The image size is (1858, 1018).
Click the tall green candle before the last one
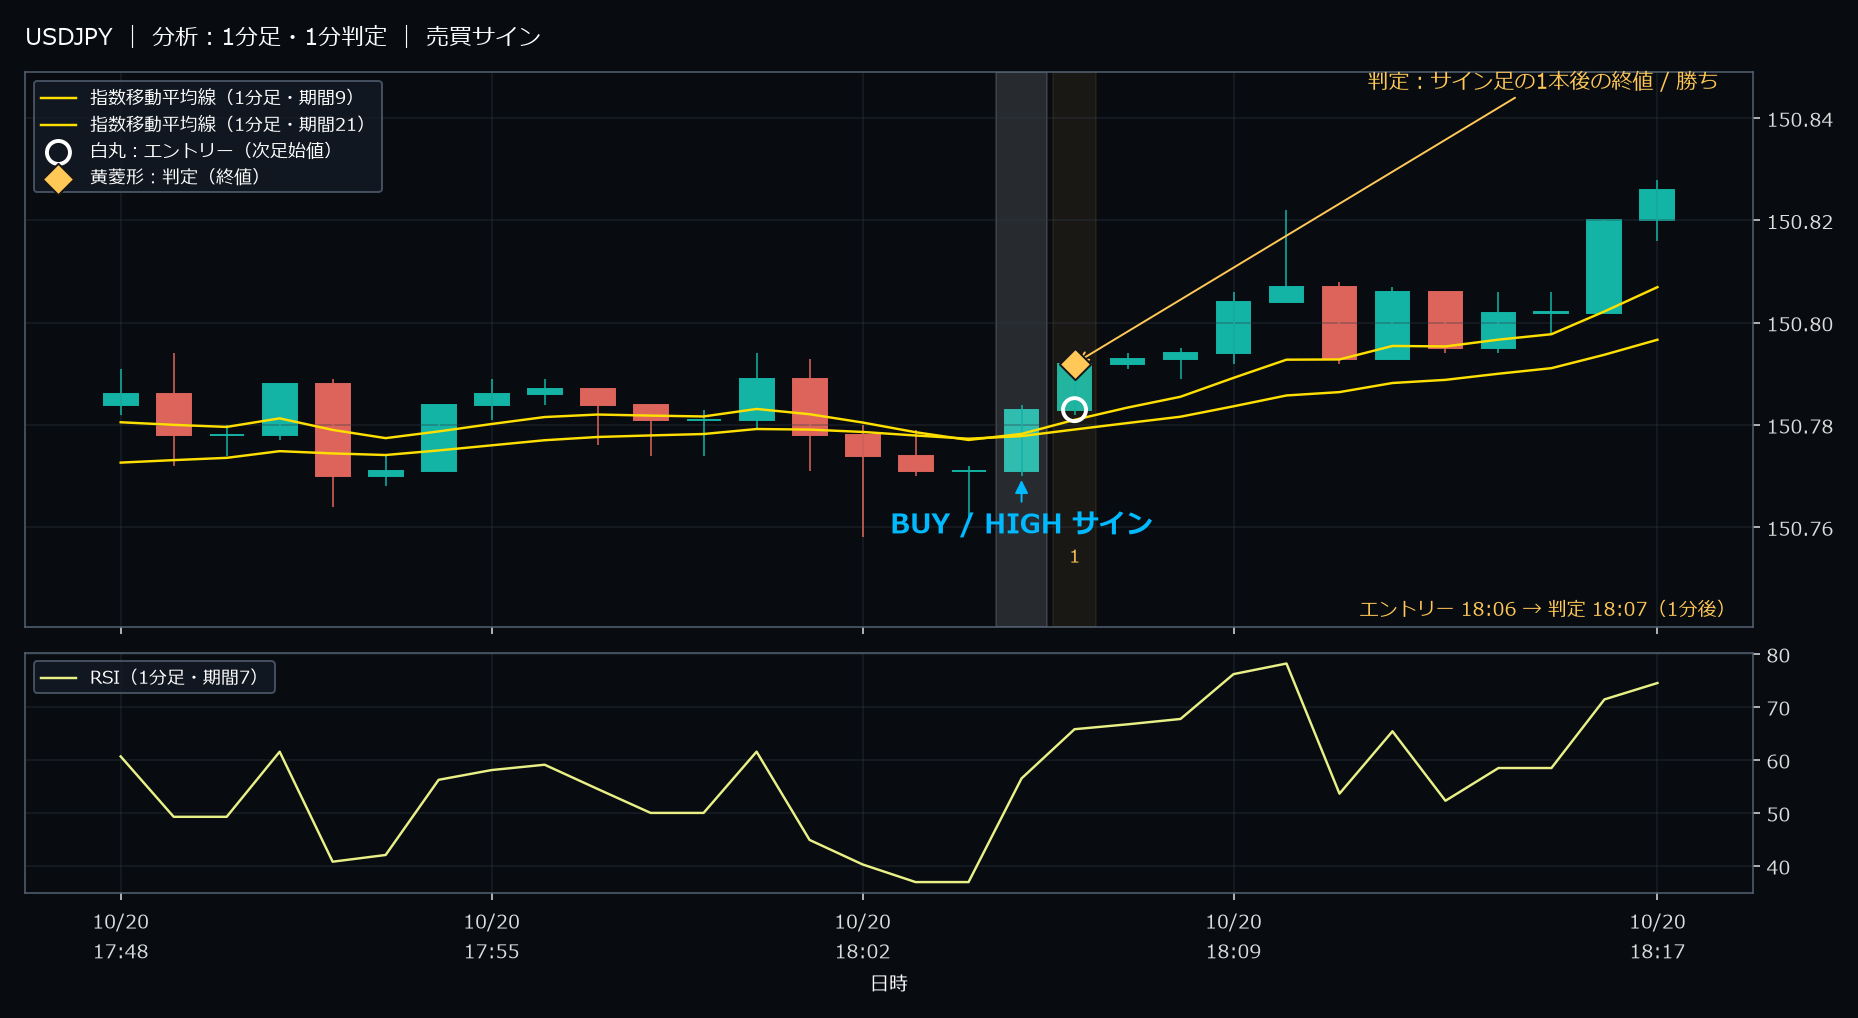pyautogui.click(x=1604, y=266)
